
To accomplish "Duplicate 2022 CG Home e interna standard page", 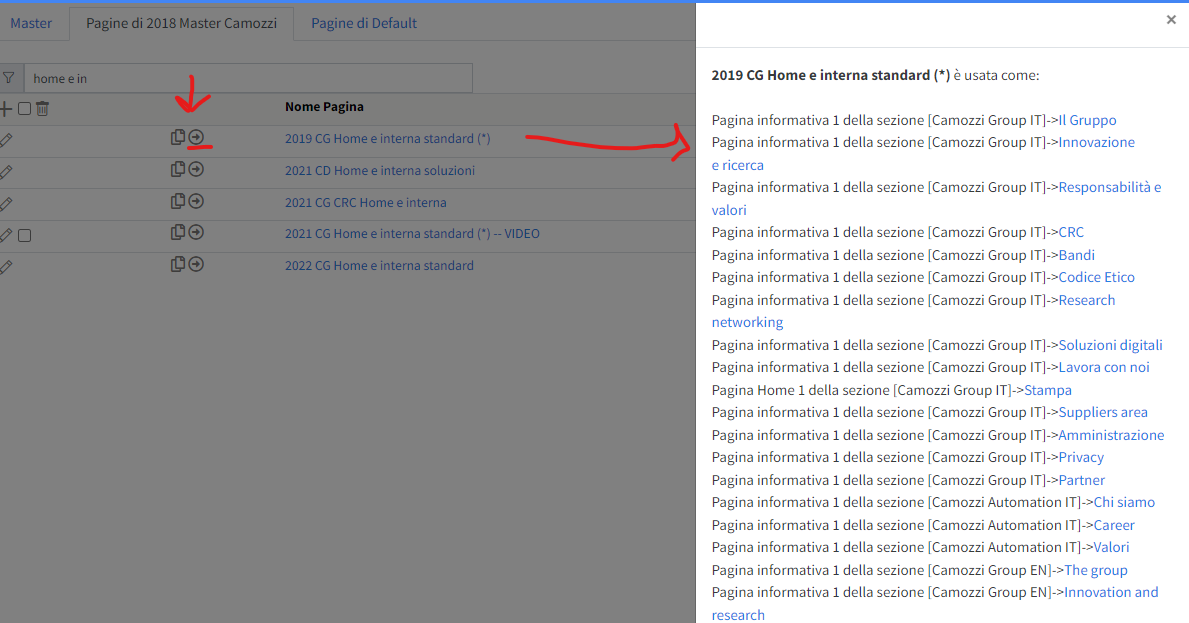I will [x=177, y=264].
